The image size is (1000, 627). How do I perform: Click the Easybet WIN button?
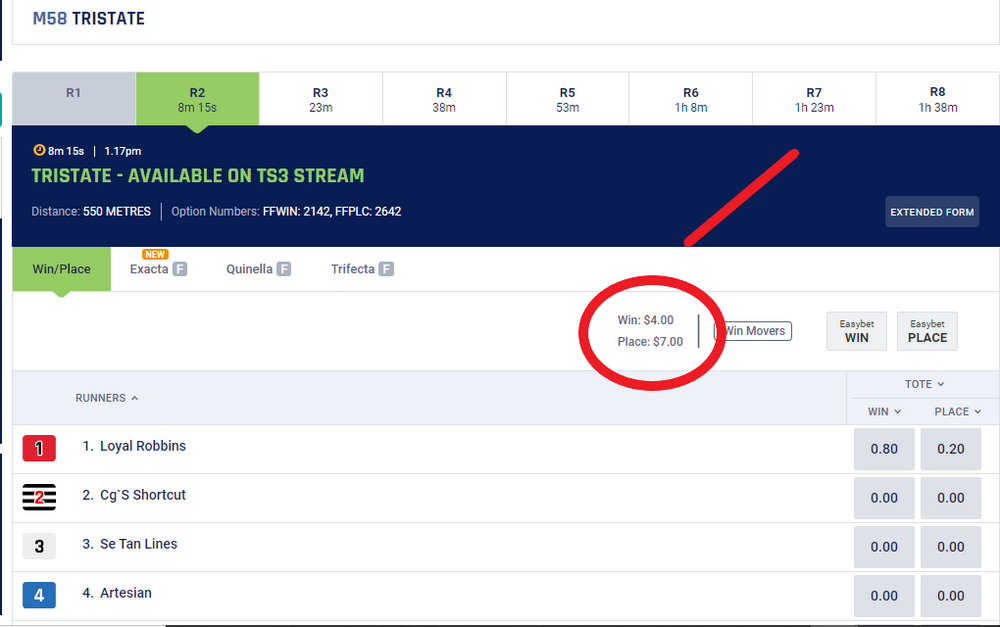pos(856,331)
